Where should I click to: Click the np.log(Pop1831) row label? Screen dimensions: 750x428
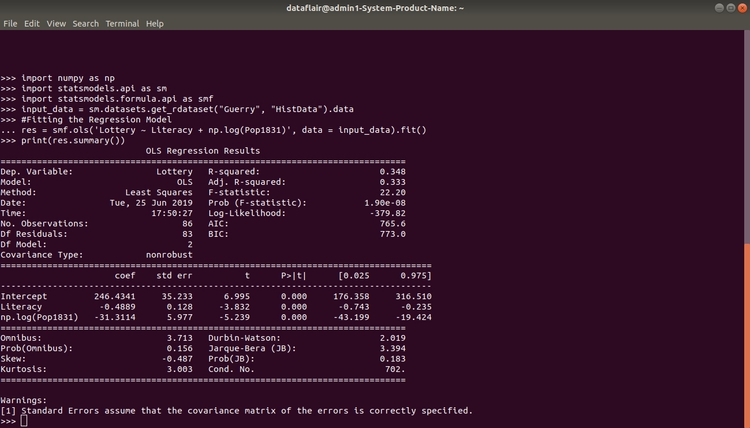click(x=40, y=317)
